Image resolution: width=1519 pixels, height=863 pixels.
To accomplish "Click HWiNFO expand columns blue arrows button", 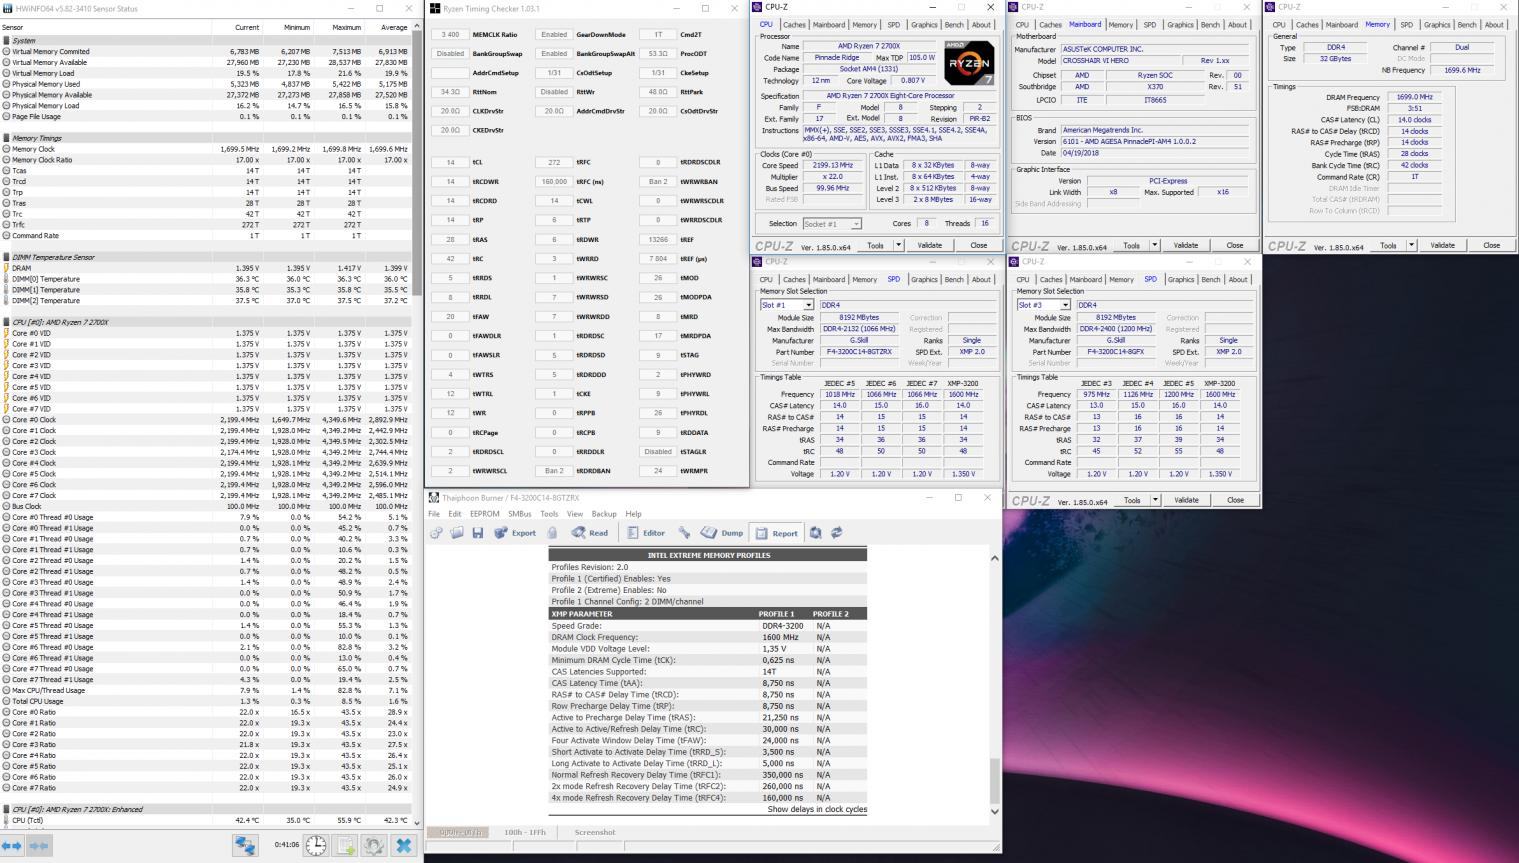I will pos(12,845).
